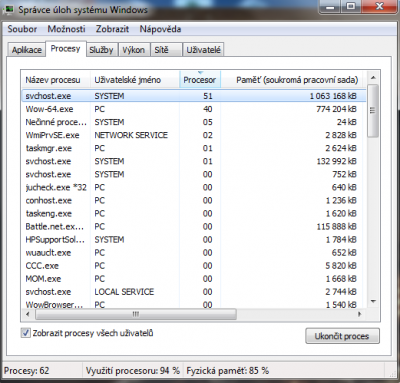This screenshot has height=383, width=400.
Task: Select the MOM.exe process row
Action: pos(194,279)
